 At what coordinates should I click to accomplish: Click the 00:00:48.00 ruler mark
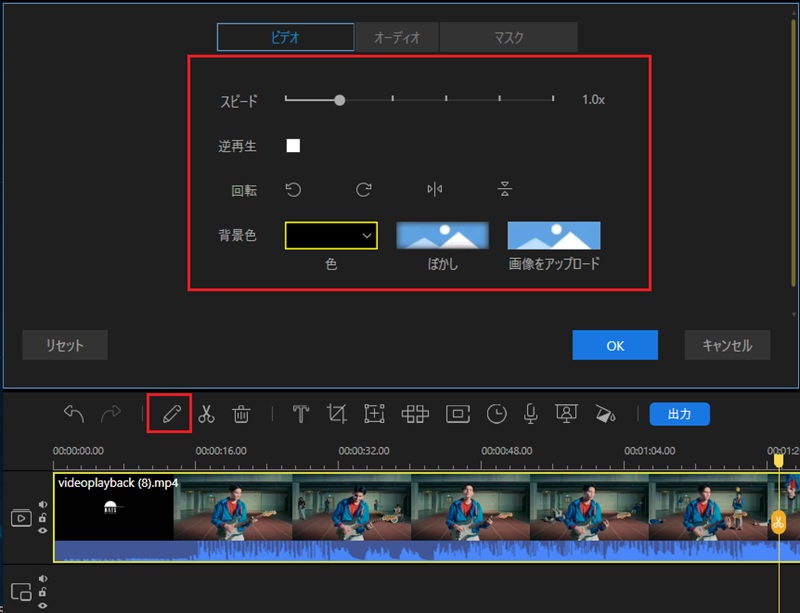tap(507, 451)
